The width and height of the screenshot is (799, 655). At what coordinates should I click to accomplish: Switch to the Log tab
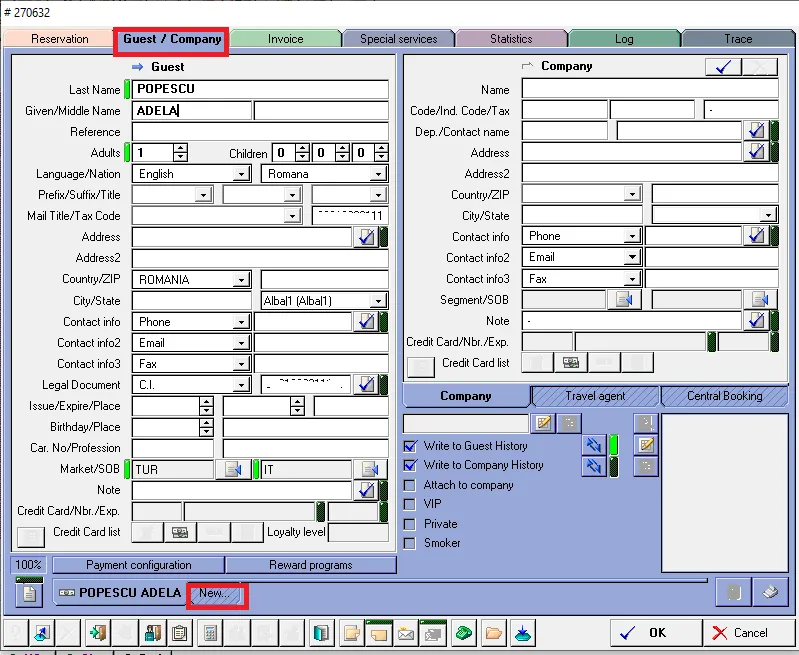point(624,39)
